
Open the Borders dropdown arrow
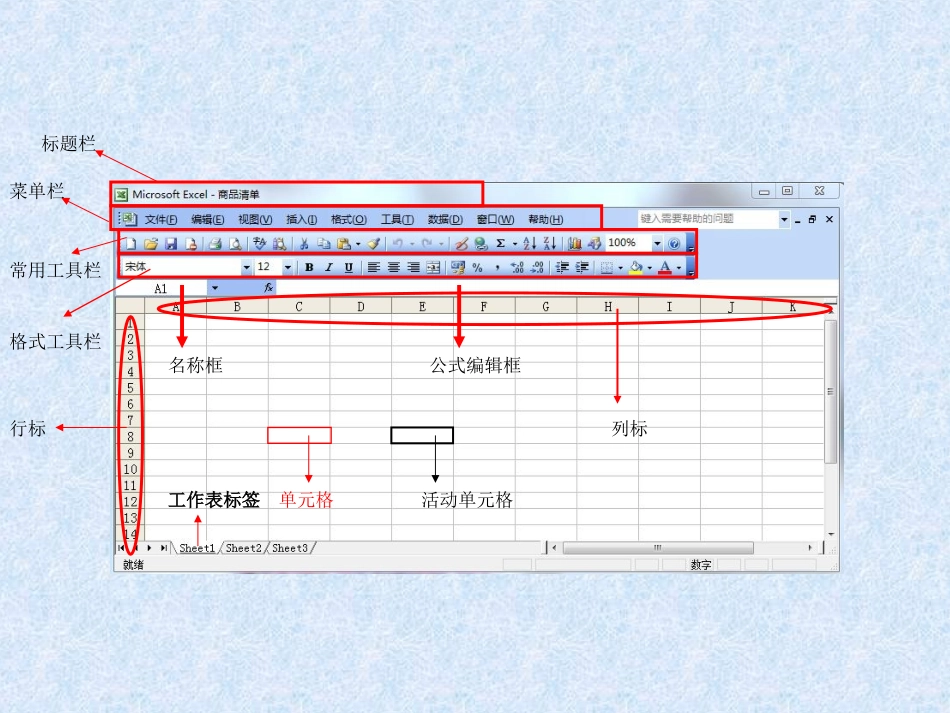(x=620, y=268)
